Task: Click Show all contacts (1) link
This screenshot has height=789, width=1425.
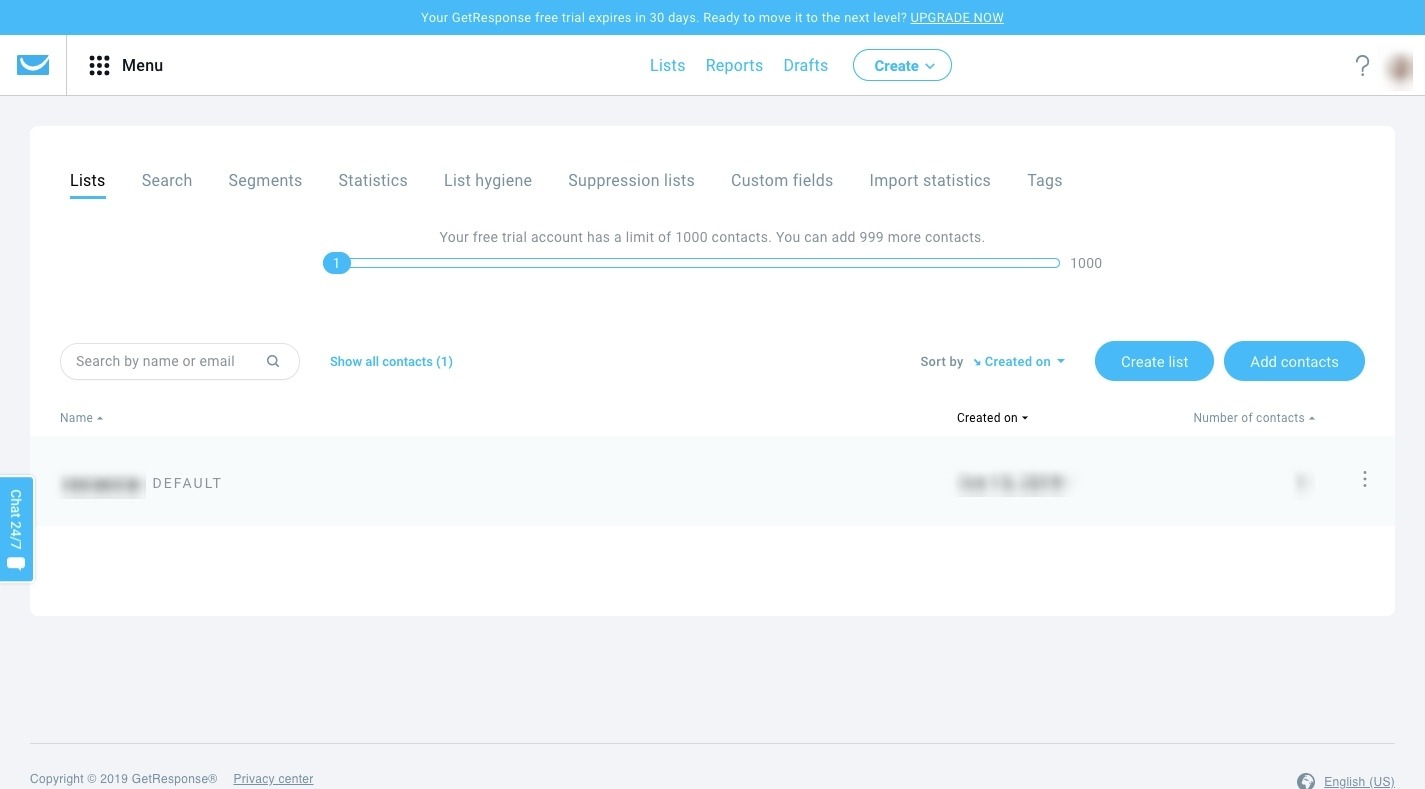Action: pos(391,361)
